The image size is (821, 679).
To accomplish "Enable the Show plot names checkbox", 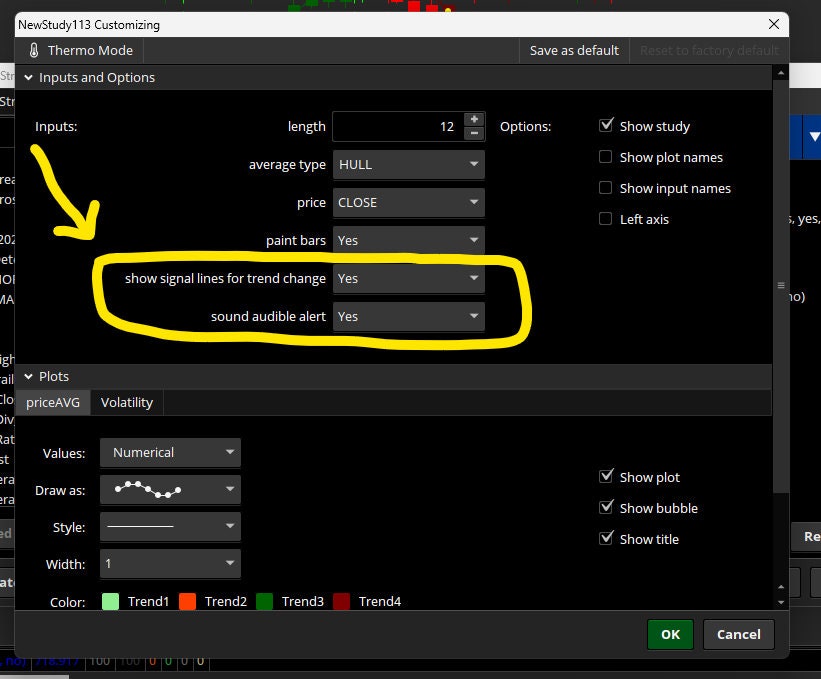I will click(x=605, y=157).
